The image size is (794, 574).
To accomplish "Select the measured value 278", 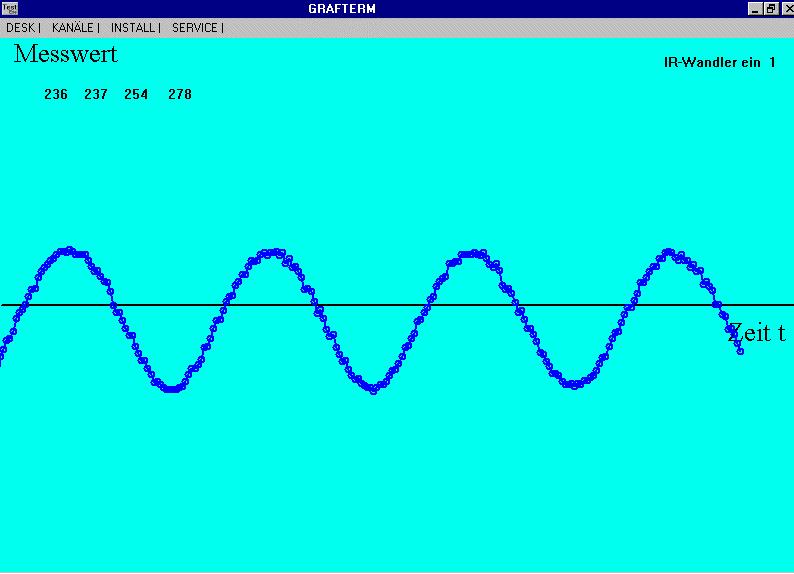I will (180, 95).
